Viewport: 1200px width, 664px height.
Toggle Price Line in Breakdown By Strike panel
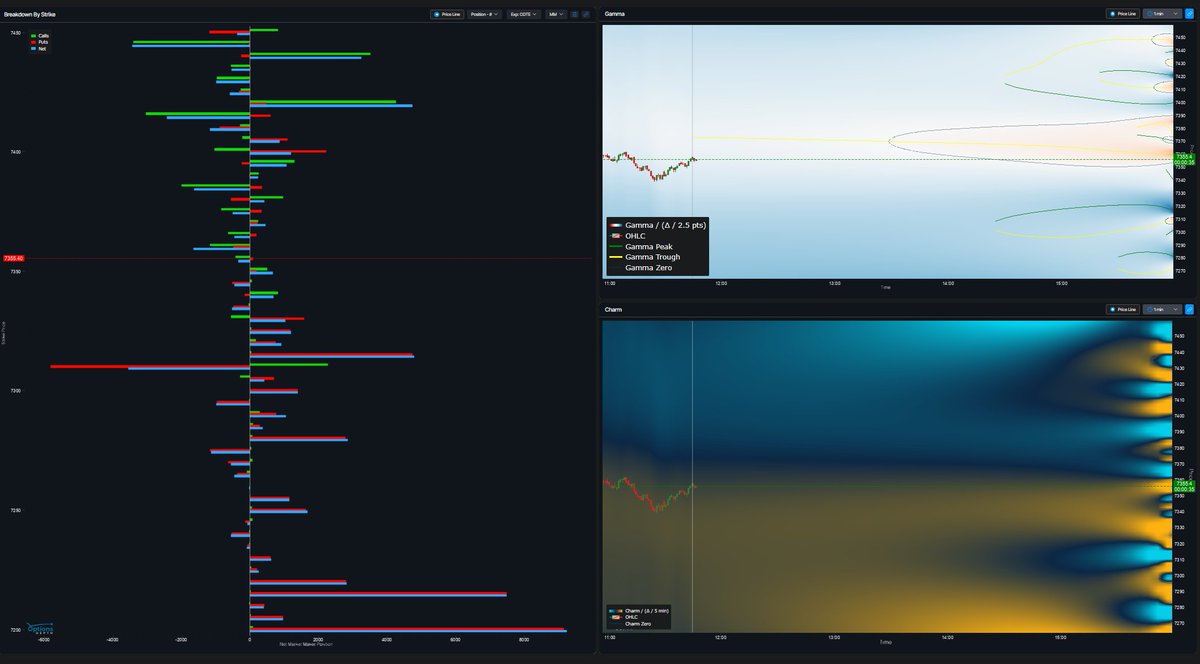[446, 15]
